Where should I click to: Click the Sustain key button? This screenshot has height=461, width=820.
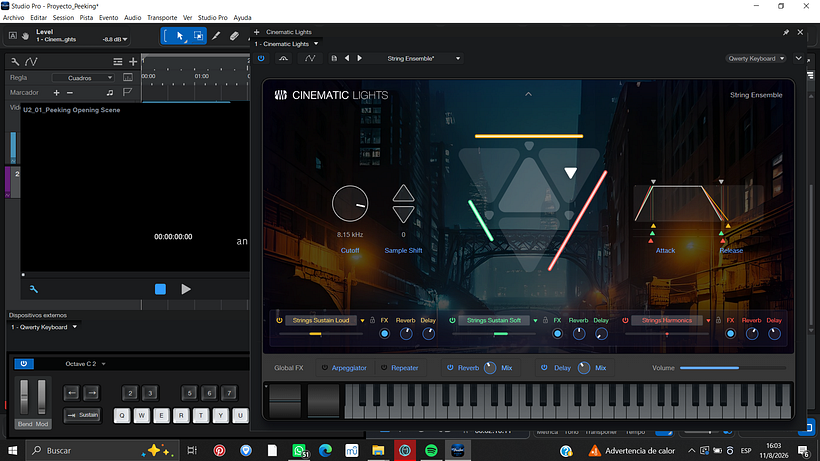(83, 415)
